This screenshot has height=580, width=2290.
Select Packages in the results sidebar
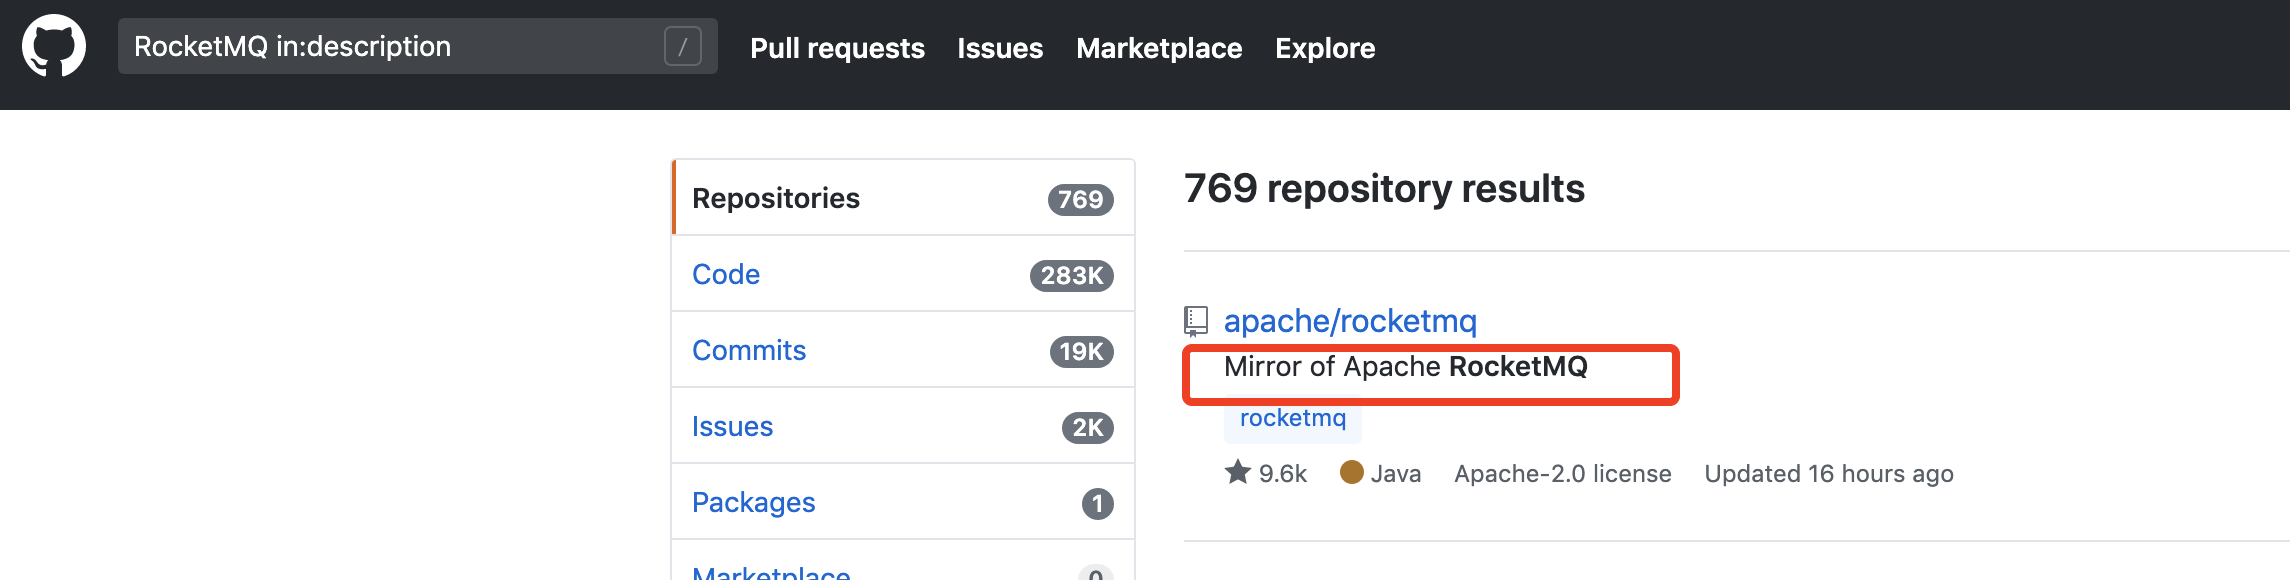pos(754,502)
